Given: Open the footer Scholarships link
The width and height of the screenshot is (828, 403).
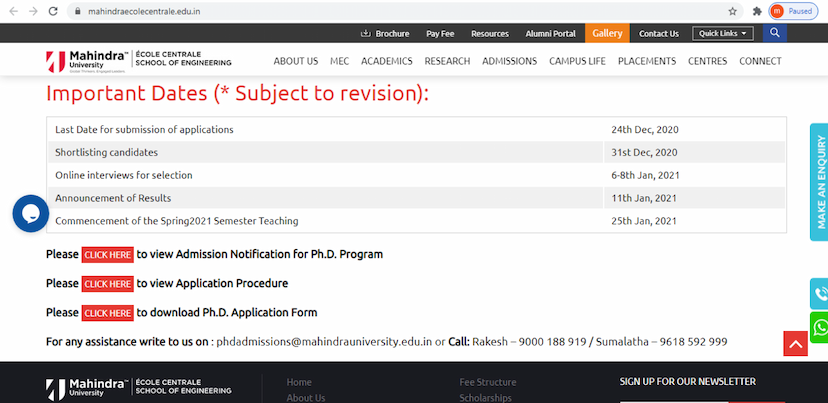Looking at the screenshot, I should (x=485, y=398).
